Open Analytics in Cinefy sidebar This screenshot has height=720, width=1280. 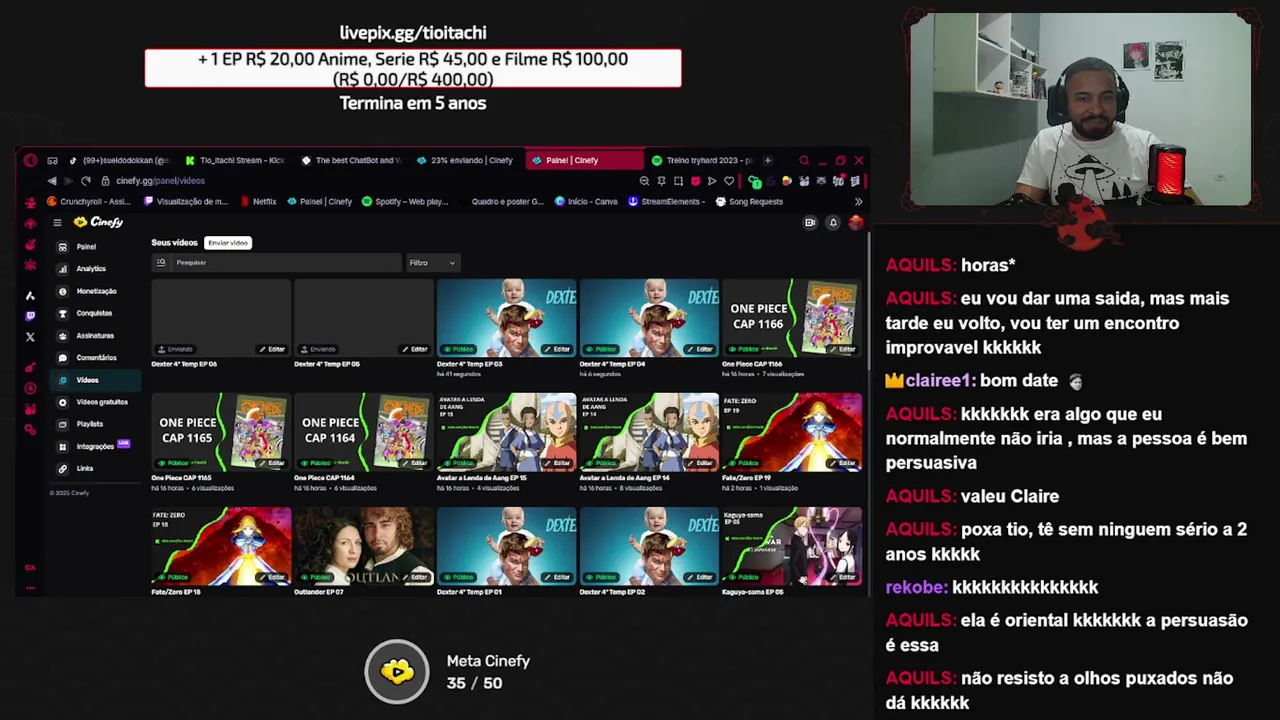tap(95, 268)
